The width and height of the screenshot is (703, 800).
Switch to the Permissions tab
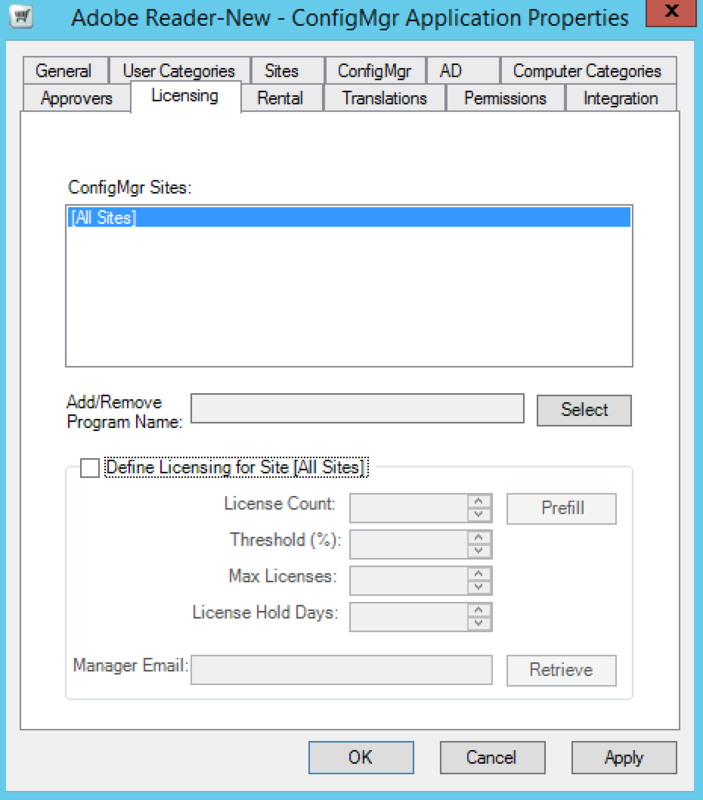tap(505, 98)
